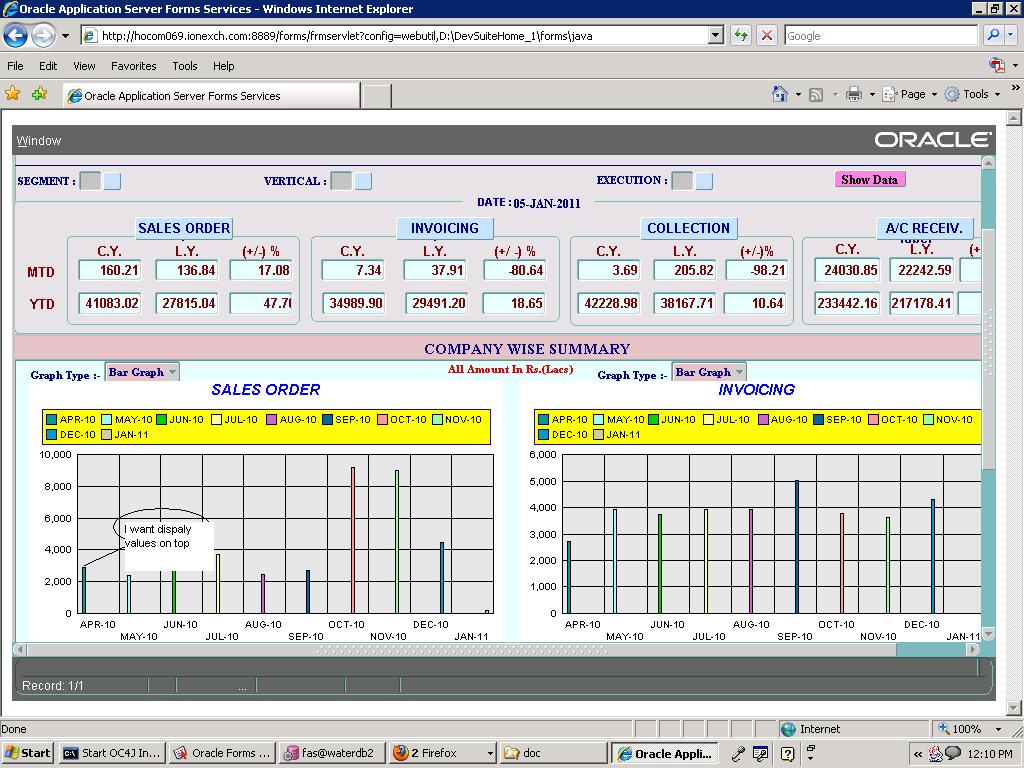Click the SEGMENT input field
This screenshot has height=768, width=1024.
90,181
